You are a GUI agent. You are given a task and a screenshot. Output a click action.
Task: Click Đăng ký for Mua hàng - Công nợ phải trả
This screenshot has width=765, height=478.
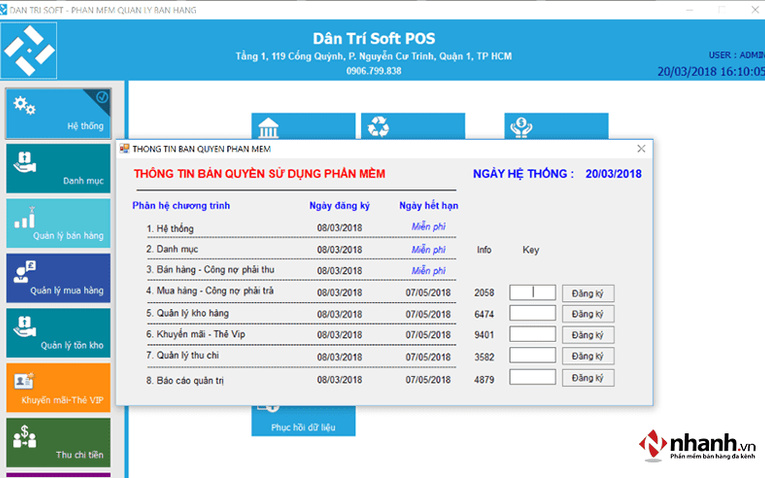click(588, 293)
